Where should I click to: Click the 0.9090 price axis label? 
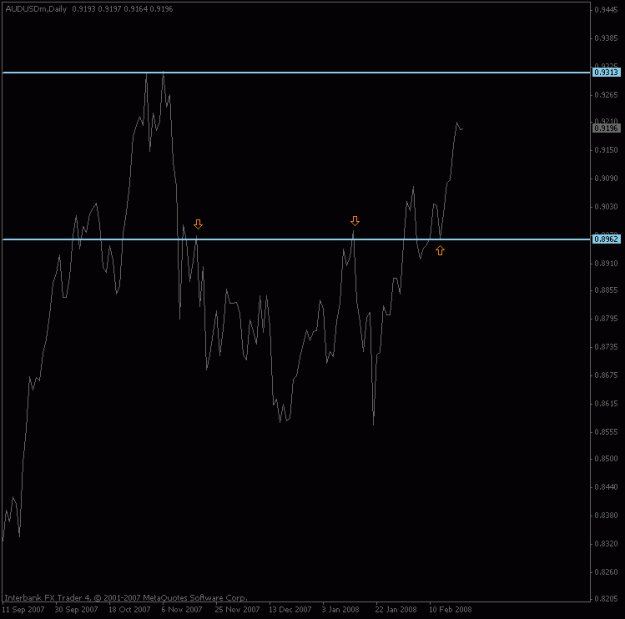606,178
